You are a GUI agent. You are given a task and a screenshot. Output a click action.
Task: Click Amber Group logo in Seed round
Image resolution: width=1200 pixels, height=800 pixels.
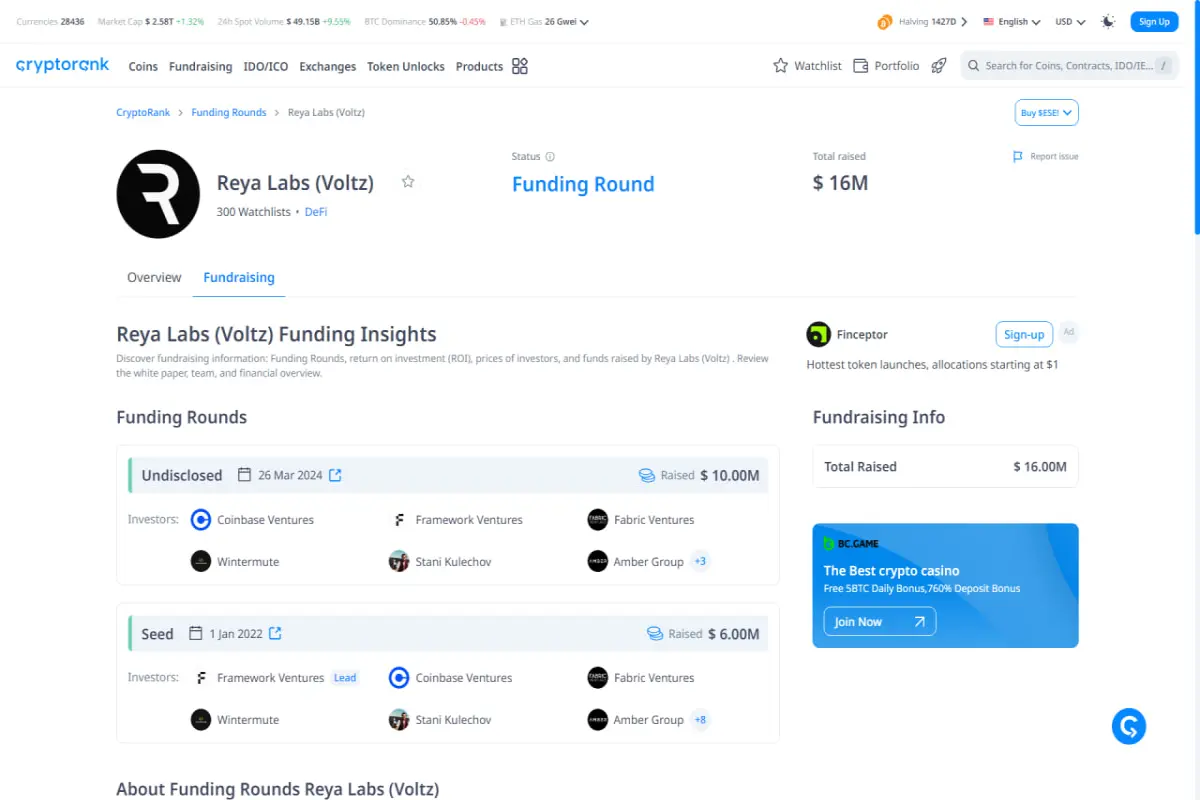pos(598,719)
